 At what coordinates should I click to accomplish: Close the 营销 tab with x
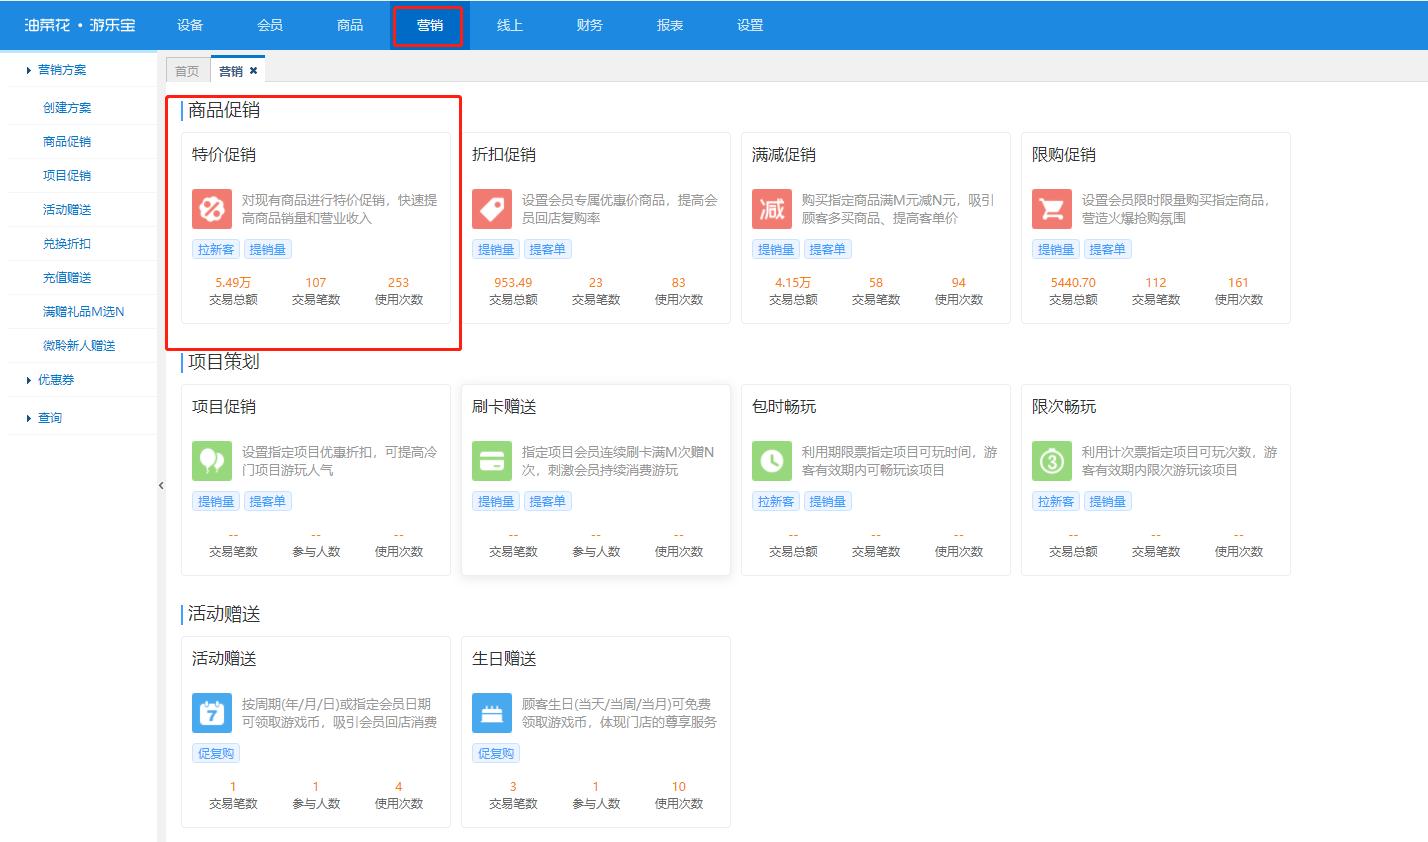click(x=253, y=71)
